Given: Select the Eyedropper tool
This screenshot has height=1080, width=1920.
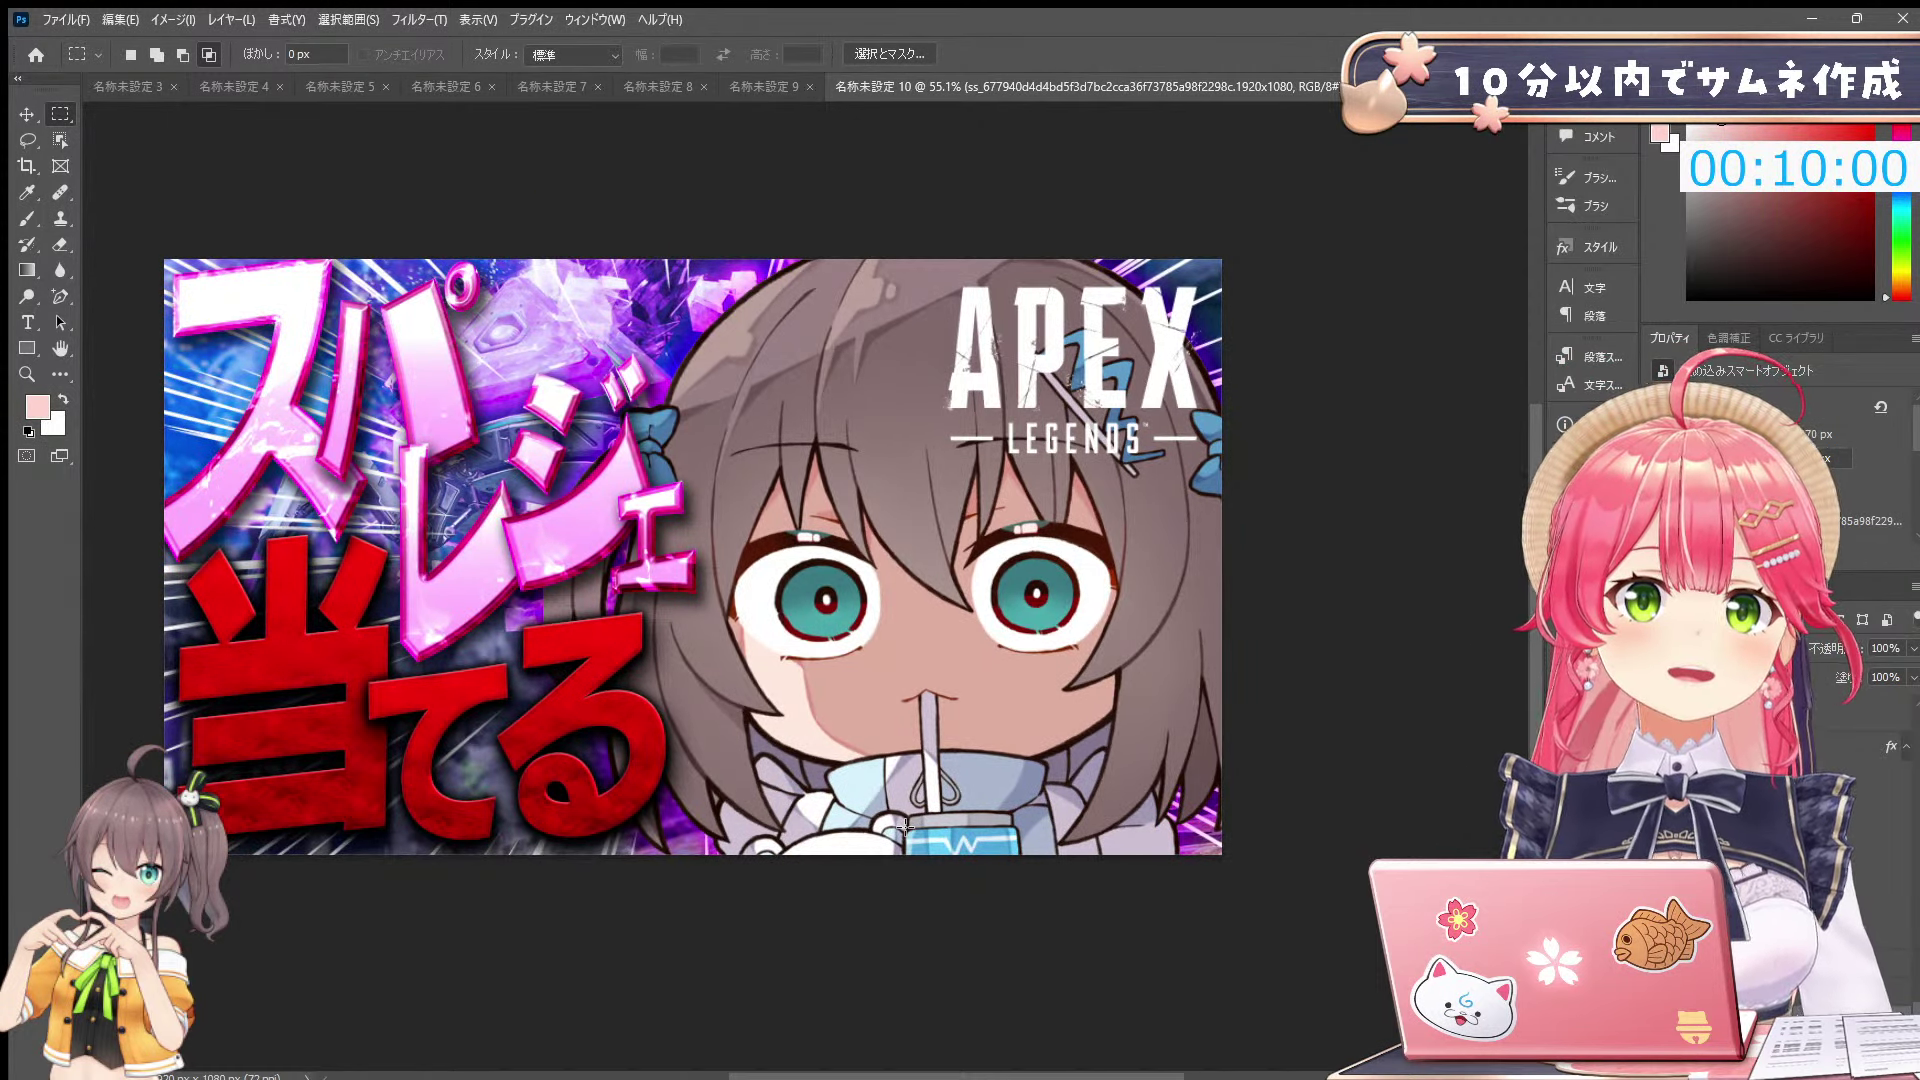Looking at the screenshot, I should pyautogui.click(x=27, y=192).
